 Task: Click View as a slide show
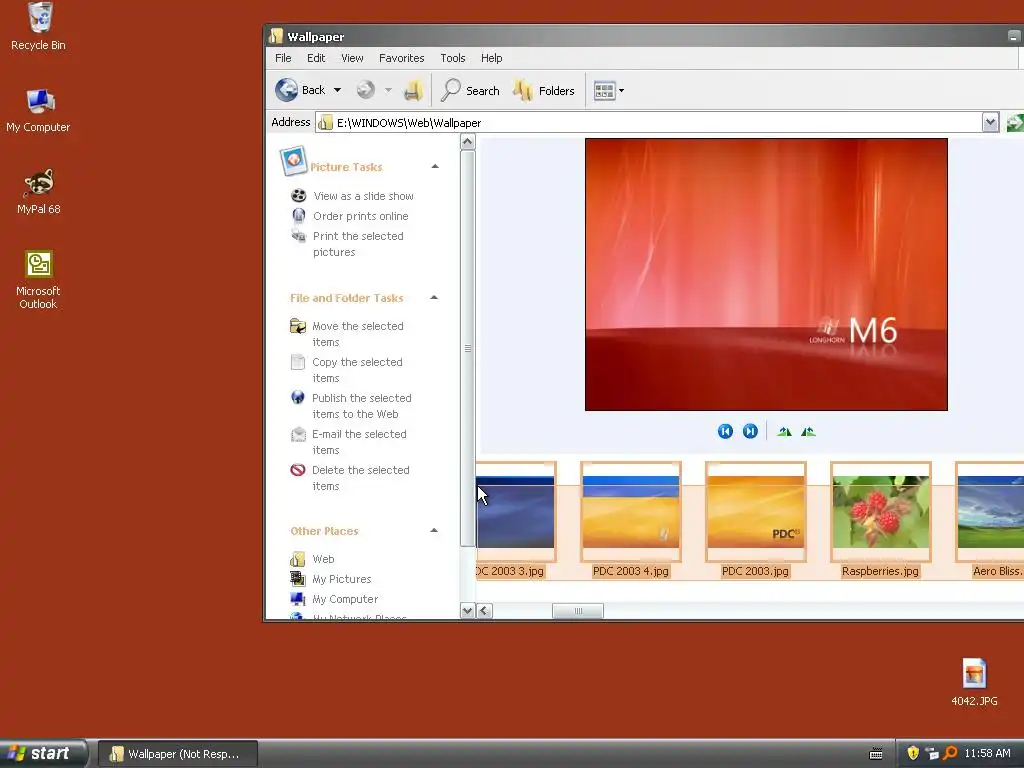pyautogui.click(x=363, y=196)
